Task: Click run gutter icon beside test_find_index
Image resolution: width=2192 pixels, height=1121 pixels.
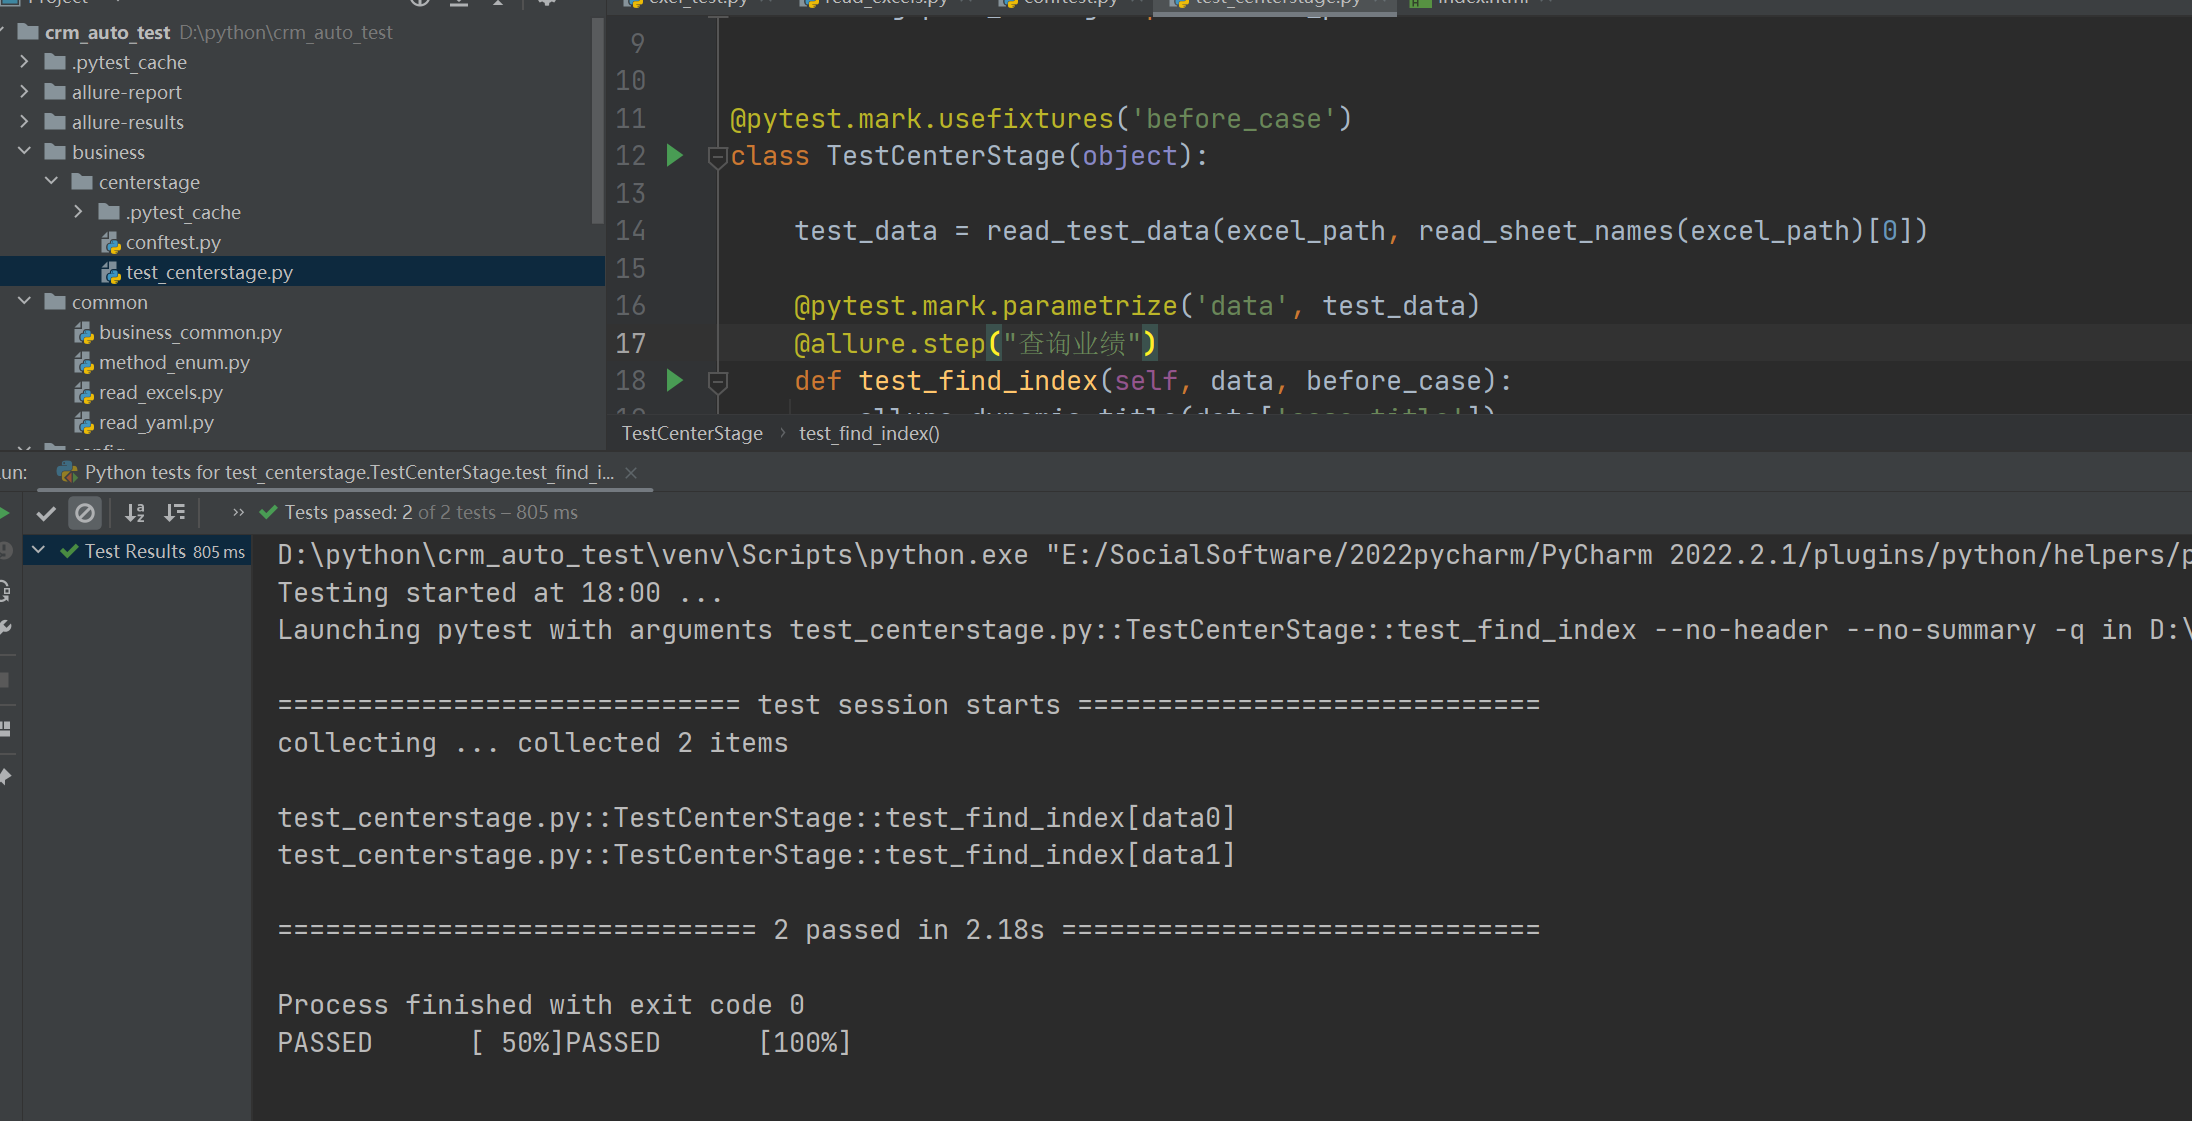Action: [675, 380]
